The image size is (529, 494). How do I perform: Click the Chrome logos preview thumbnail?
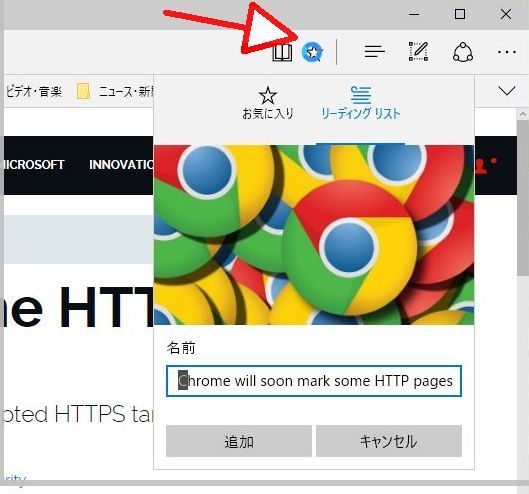[314, 235]
